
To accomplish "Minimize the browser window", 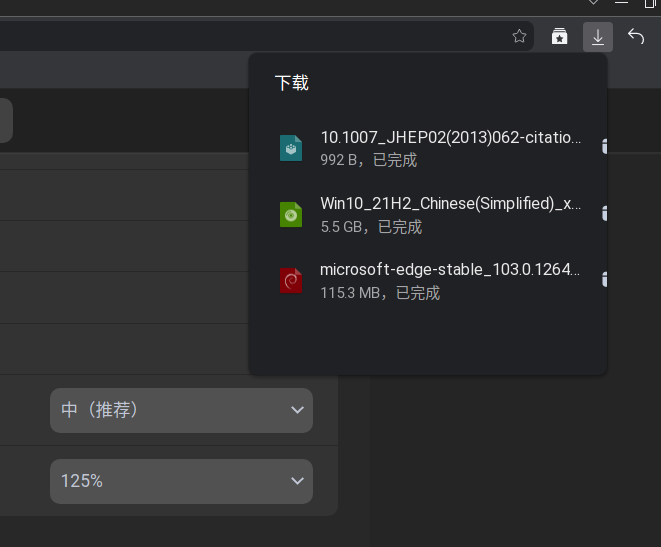I will (x=622, y=4).
